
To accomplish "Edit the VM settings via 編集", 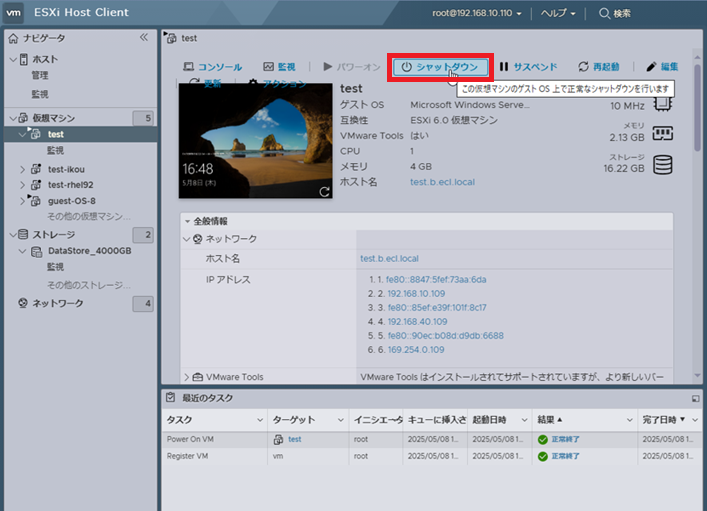I will pos(662,67).
